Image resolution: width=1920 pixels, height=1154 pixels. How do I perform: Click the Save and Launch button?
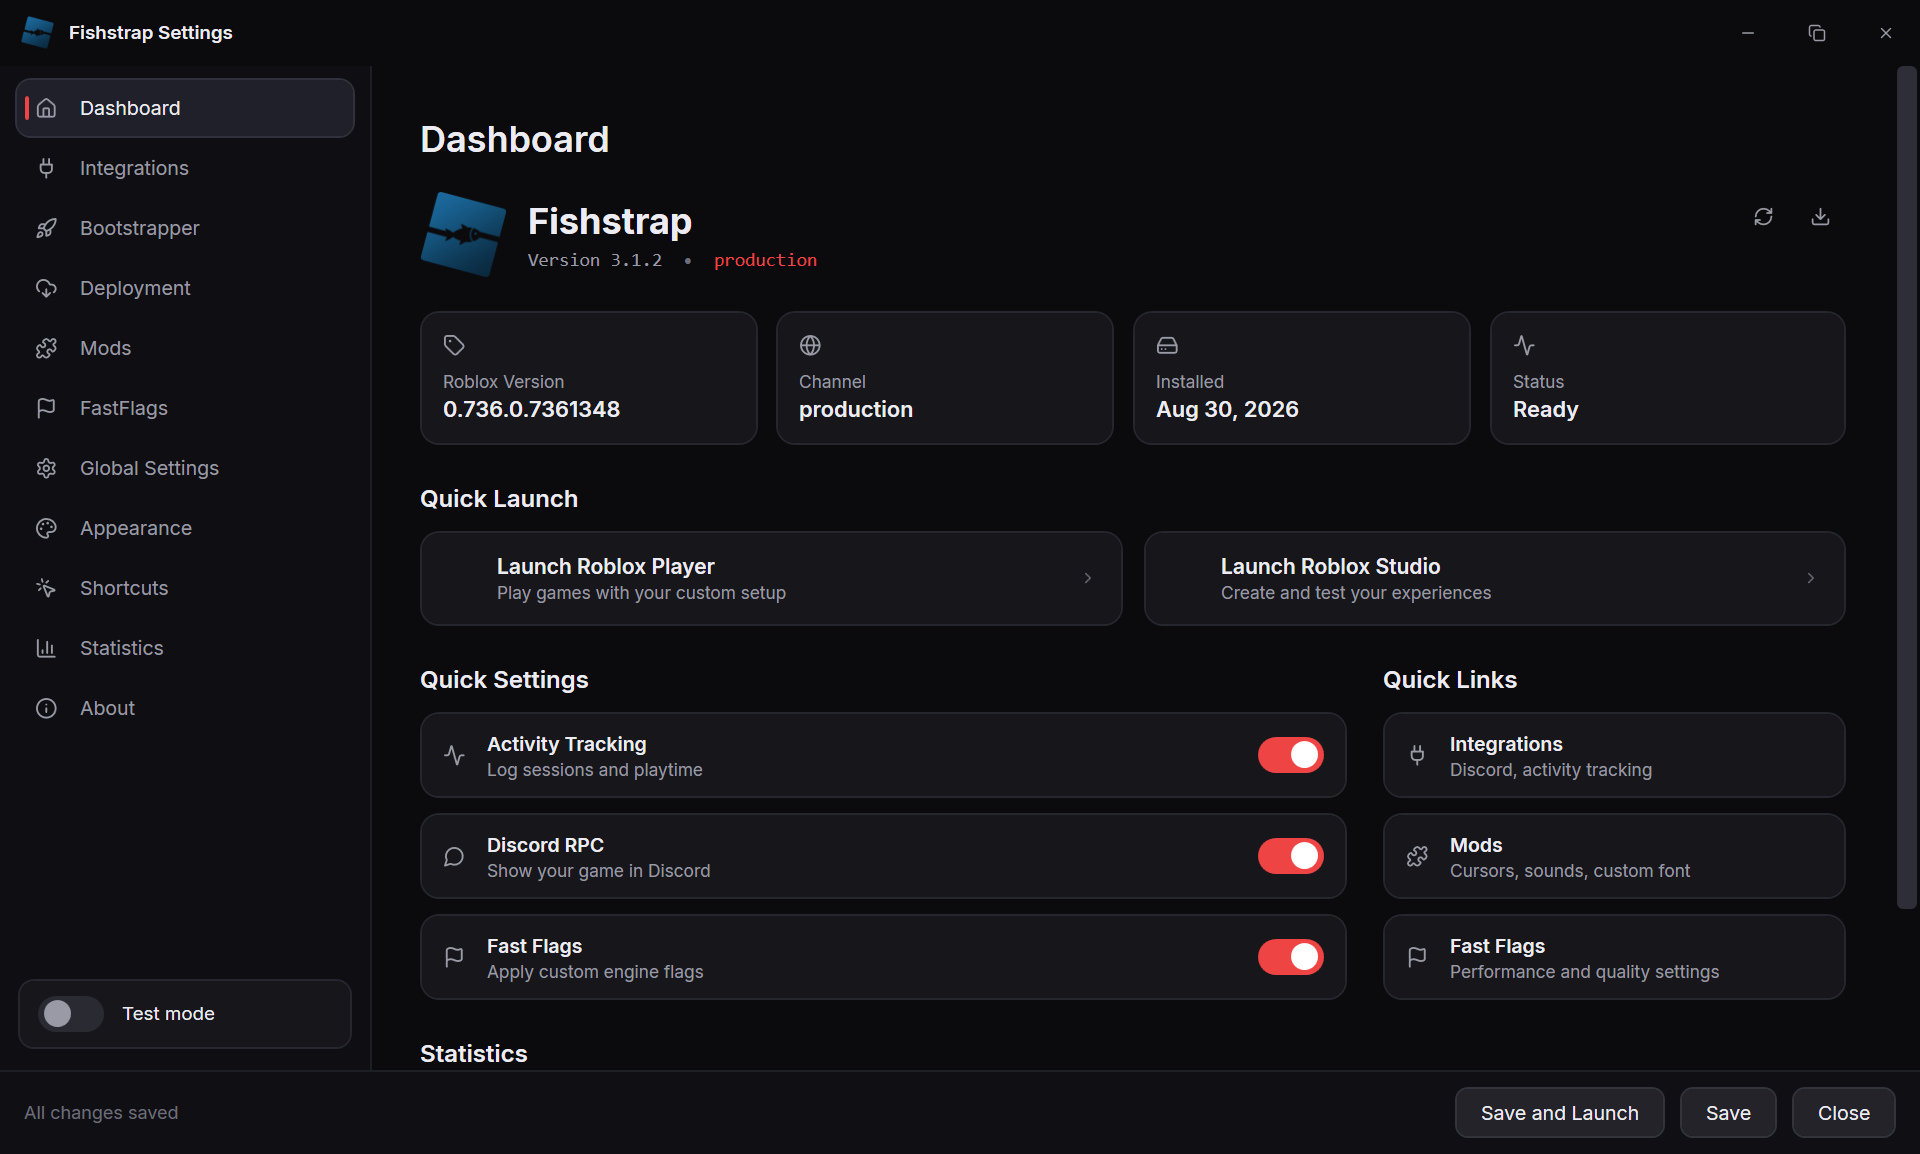click(x=1559, y=1113)
